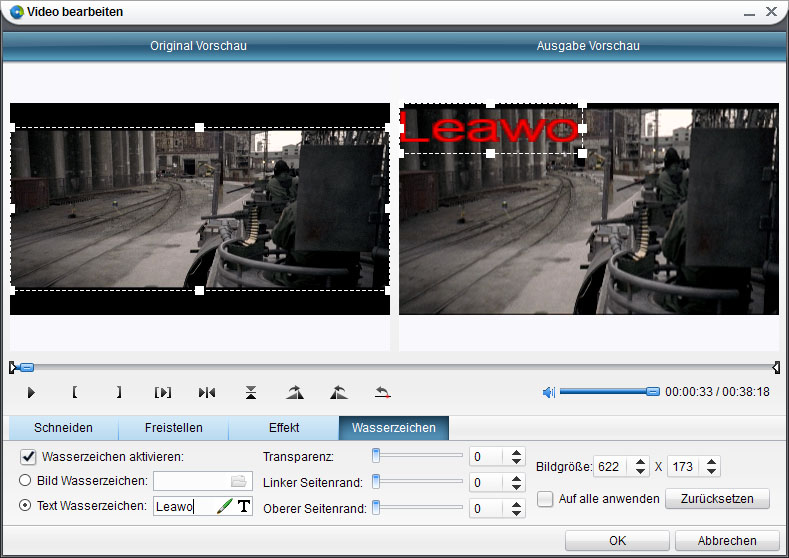
Task: Open the font settings T icon
Action: coord(243,506)
